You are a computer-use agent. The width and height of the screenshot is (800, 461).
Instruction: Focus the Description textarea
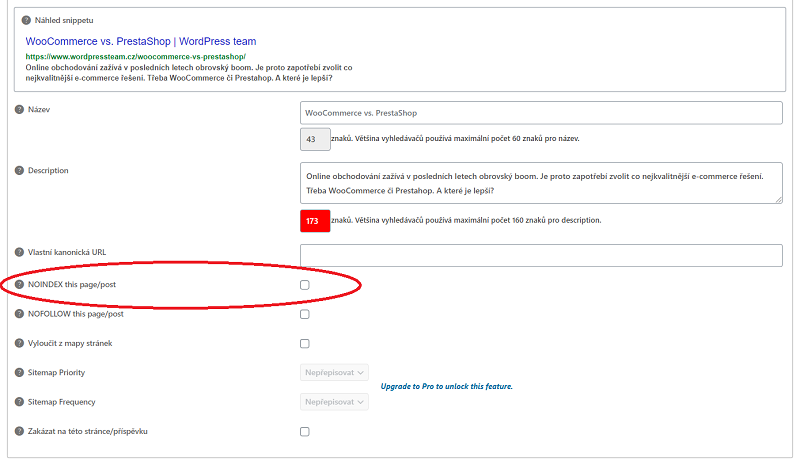(541, 183)
